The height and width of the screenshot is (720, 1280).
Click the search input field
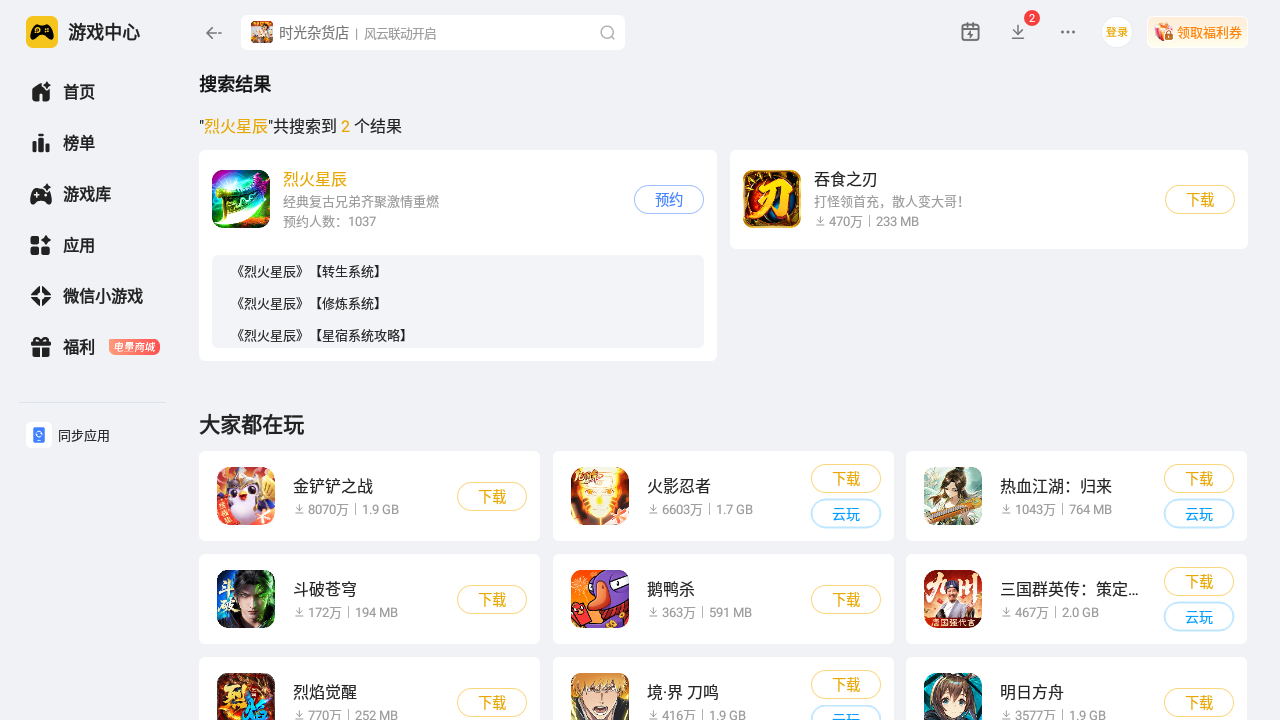(433, 33)
